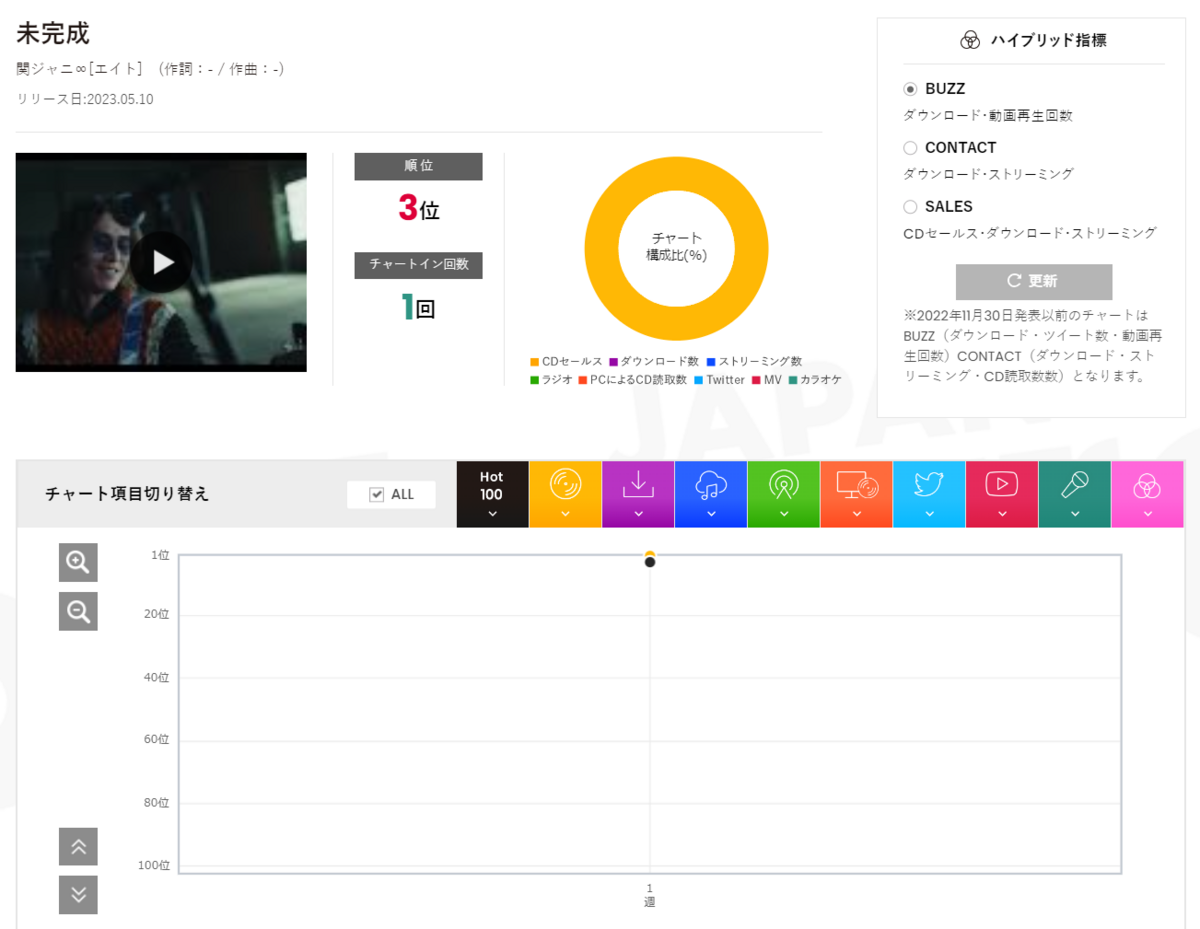The height and width of the screenshot is (929, 1200).
Task: Click the orange-red PCによるCD読取数 legend swatch
Action: 583,380
